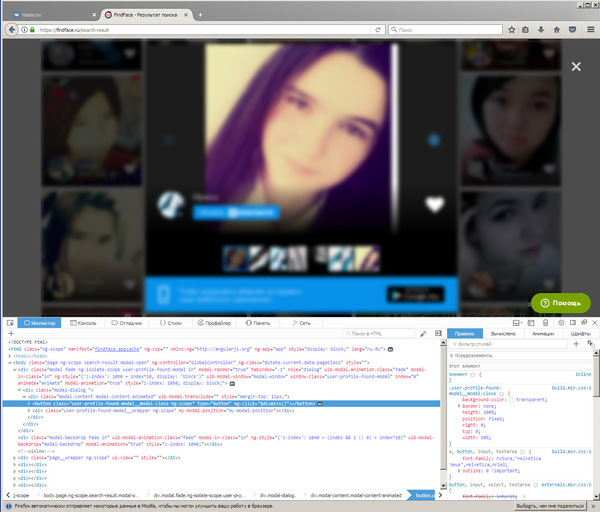Open the transparent background-color swatch

coord(512,399)
